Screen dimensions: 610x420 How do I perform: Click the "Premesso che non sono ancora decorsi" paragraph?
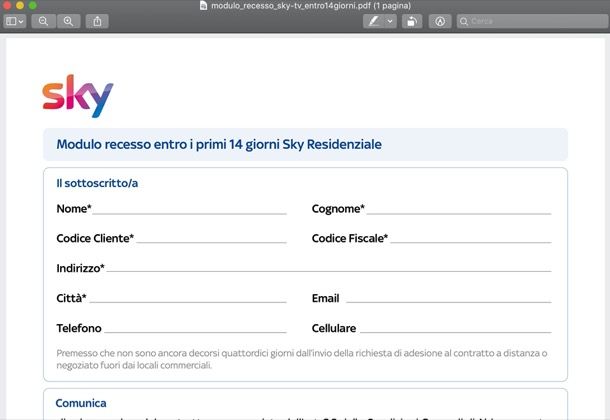click(302, 359)
